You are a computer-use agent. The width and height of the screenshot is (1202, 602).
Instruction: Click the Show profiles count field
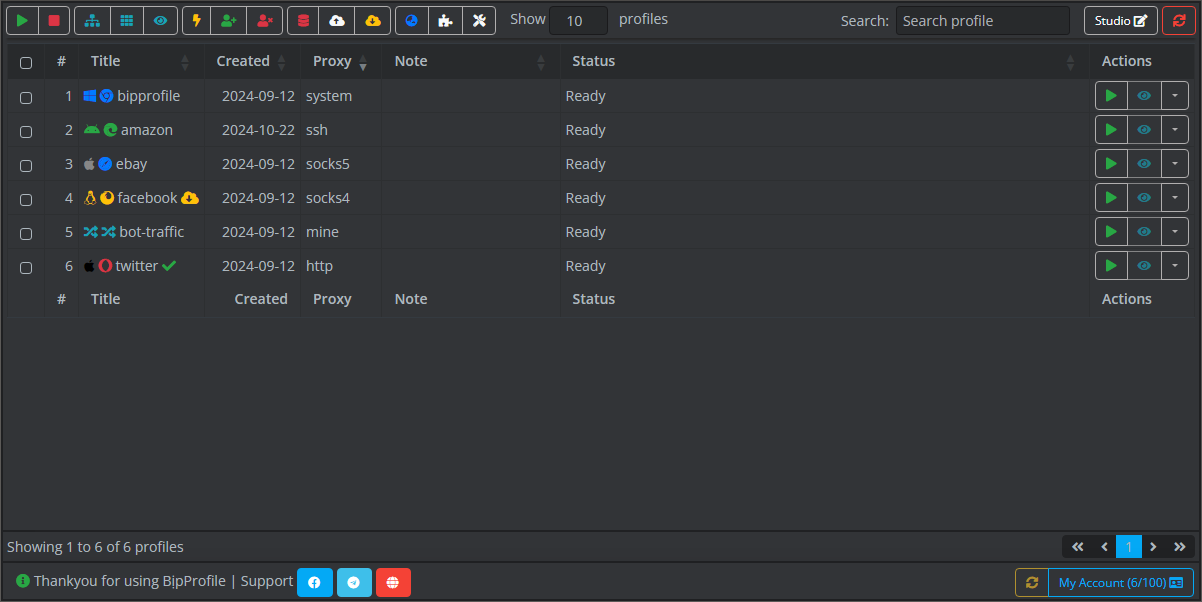point(578,20)
